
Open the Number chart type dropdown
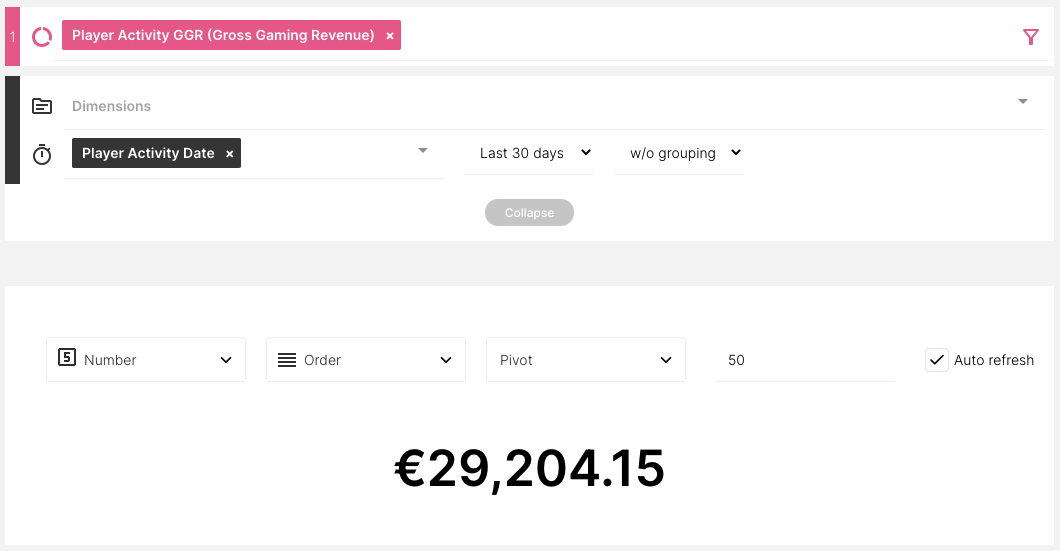[146, 360]
